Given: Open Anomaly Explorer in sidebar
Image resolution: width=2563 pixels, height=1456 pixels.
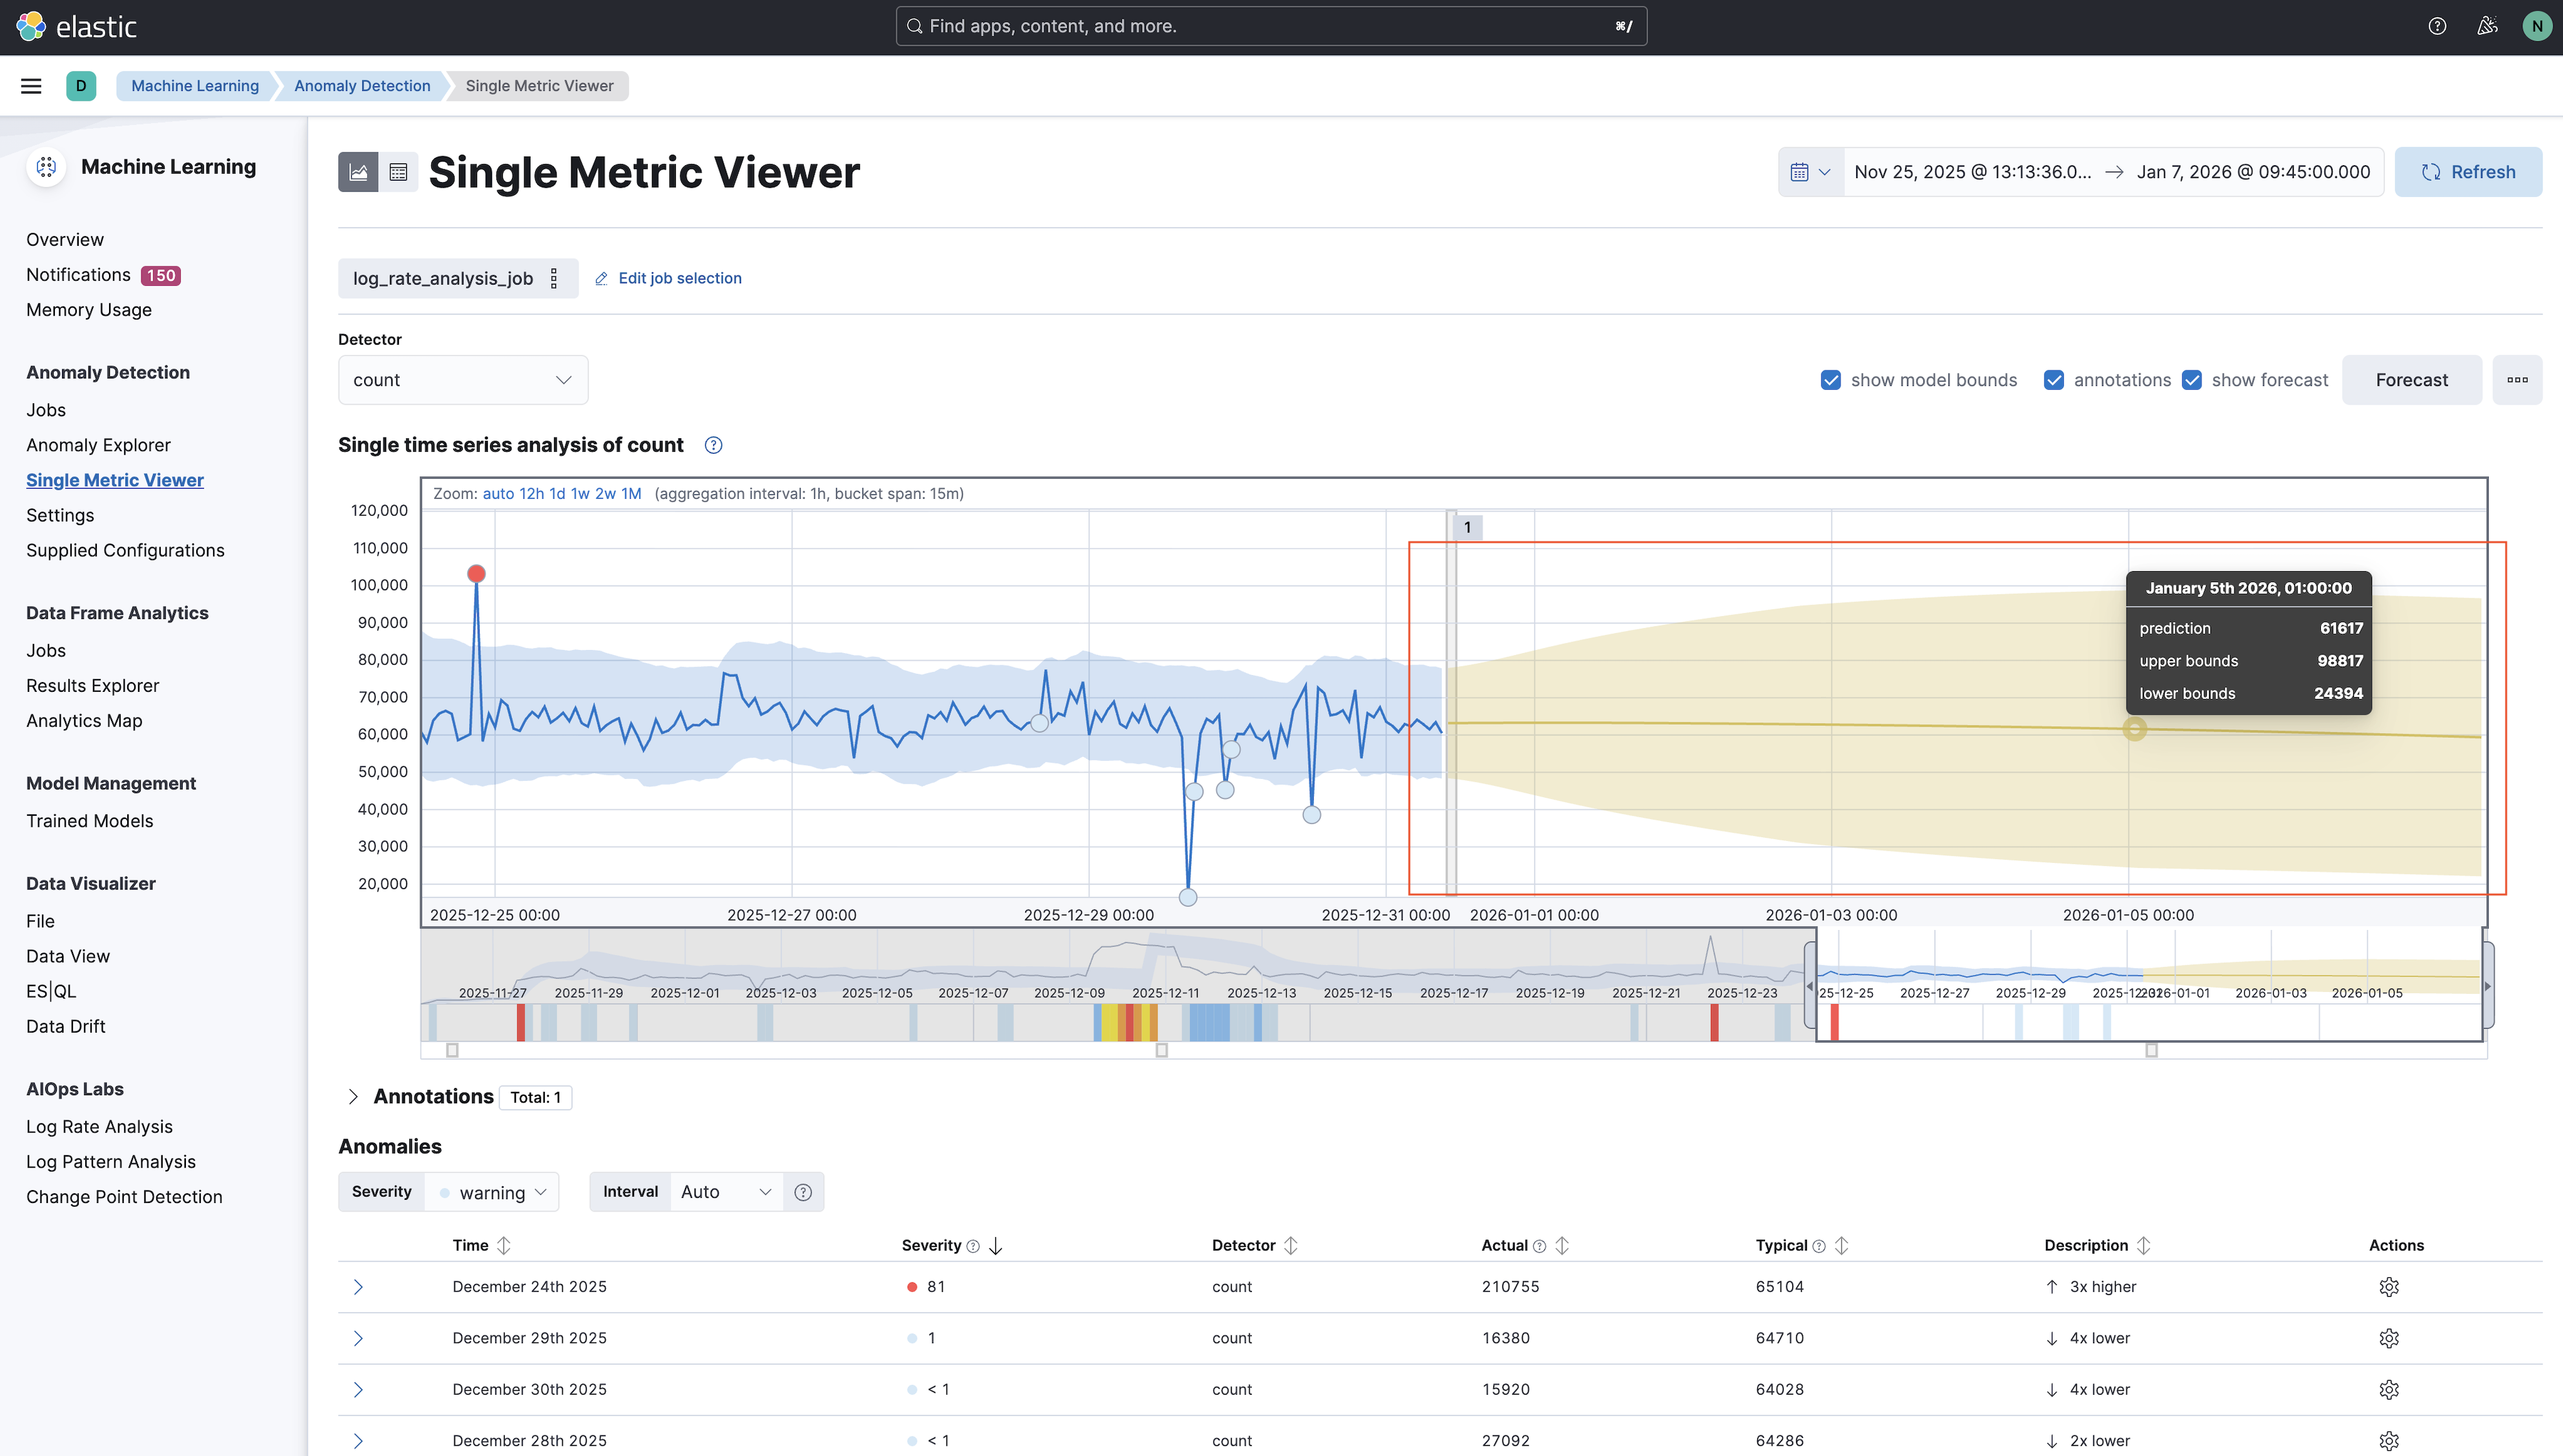Looking at the screenshot, I should coord(98,445).
